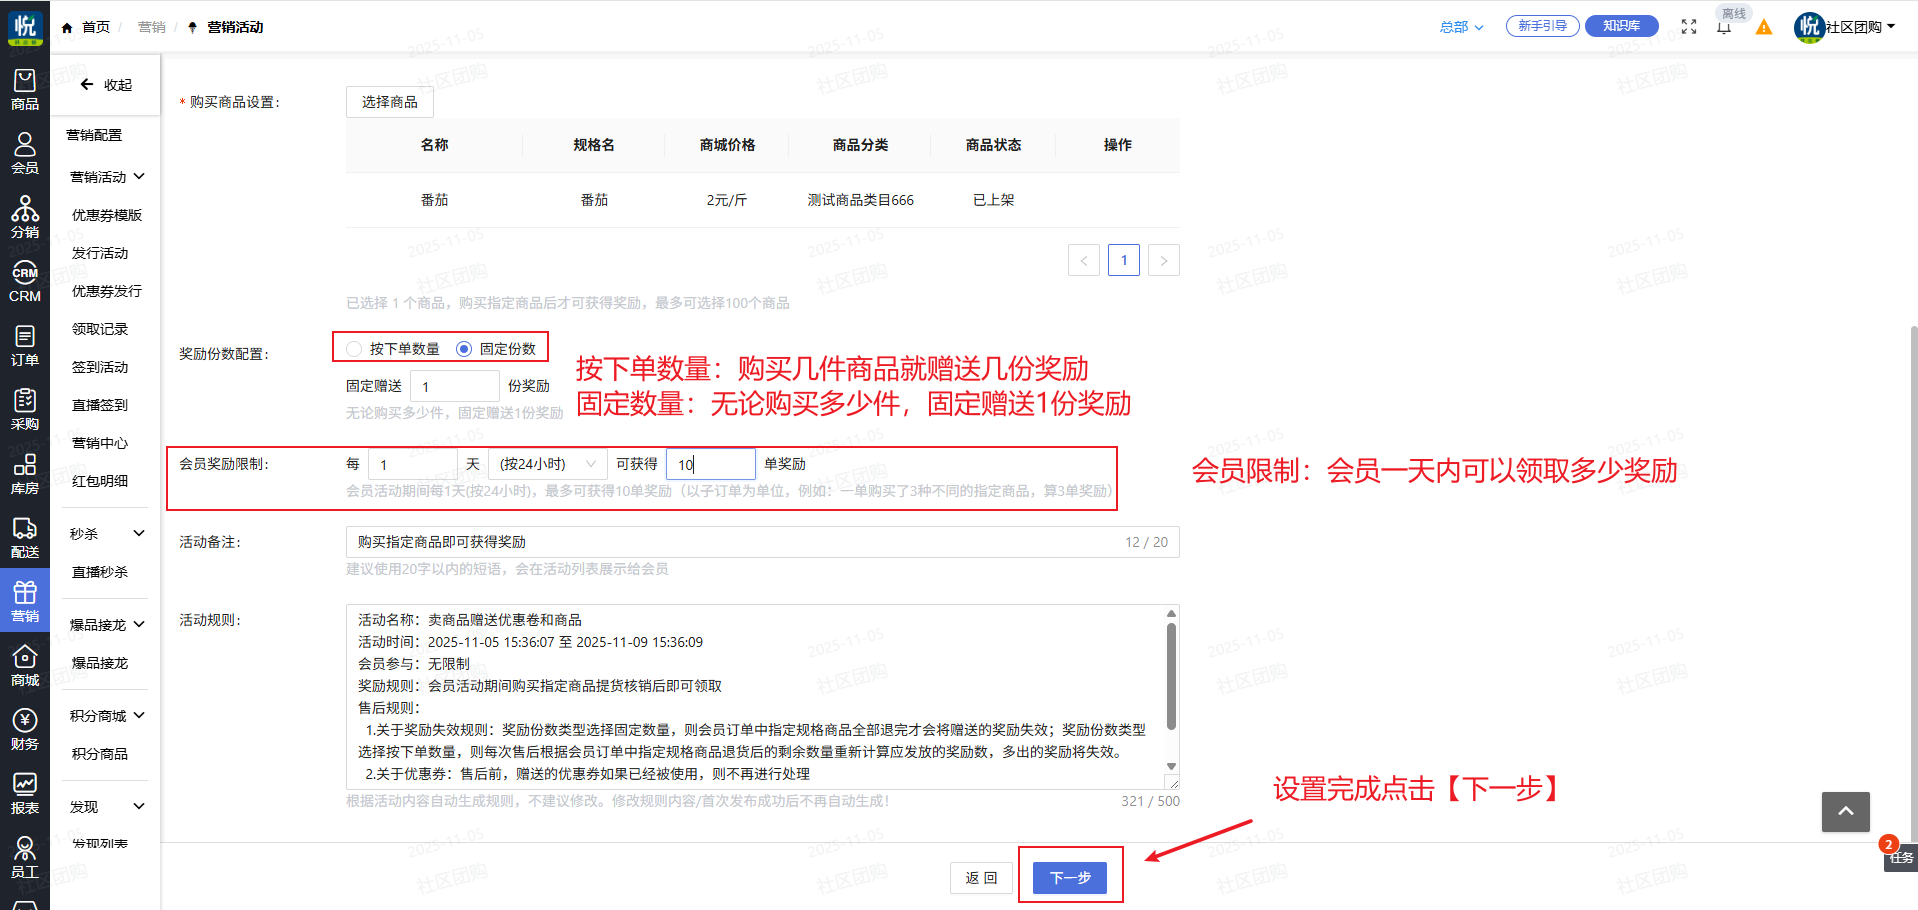This screenshot has width=1918, height=910.
Task: Click the scroll-to-top arrow button
Action: pyautogui.click(x=1845, y=811)
